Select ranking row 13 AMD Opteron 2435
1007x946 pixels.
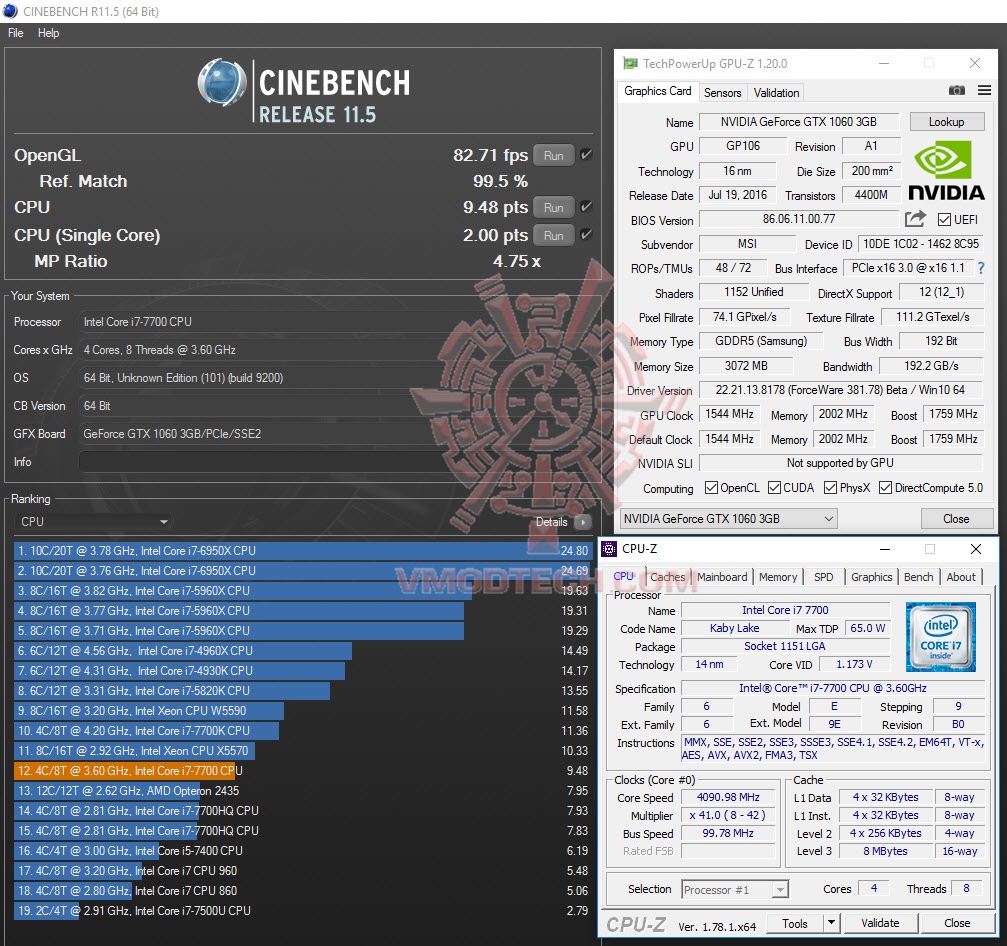[301, 791]
